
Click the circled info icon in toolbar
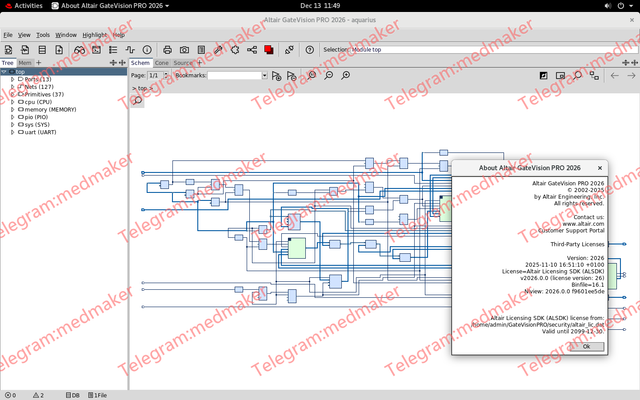pyautogui.click(x=147, y=50)
